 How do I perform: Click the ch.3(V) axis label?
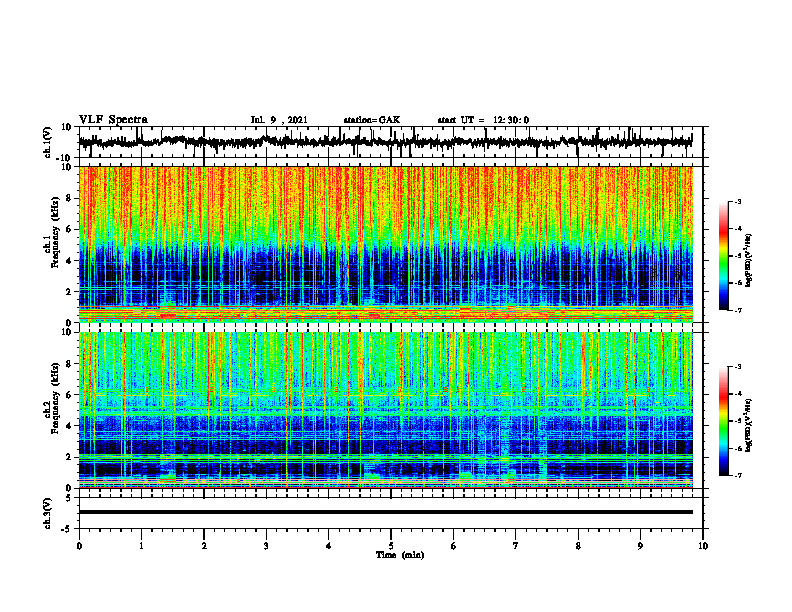coord(48,513)
